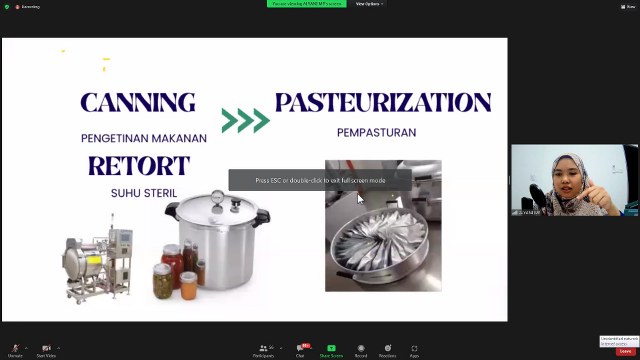Click the red Leave button
Image resolution: width=640 pixels, height=360 pixels.
pos(625,351)
